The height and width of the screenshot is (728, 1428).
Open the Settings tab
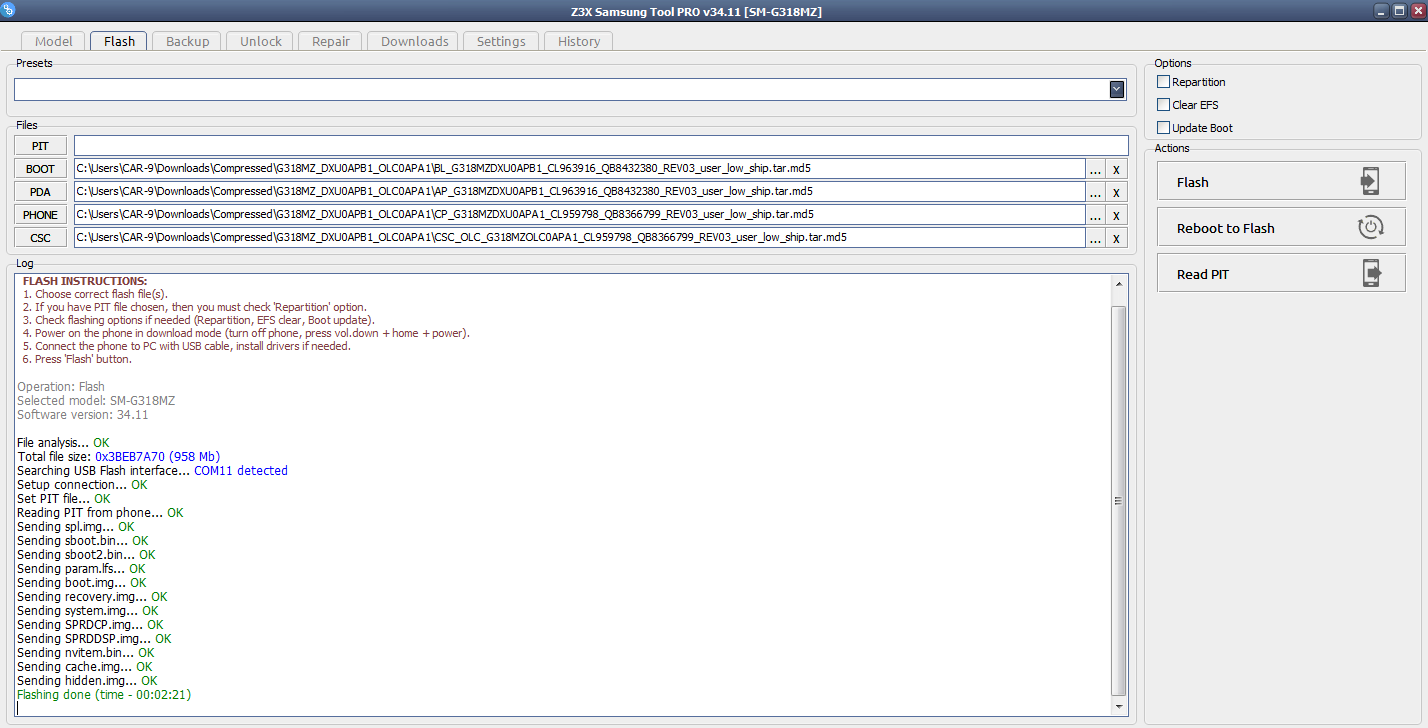(501, 41)
